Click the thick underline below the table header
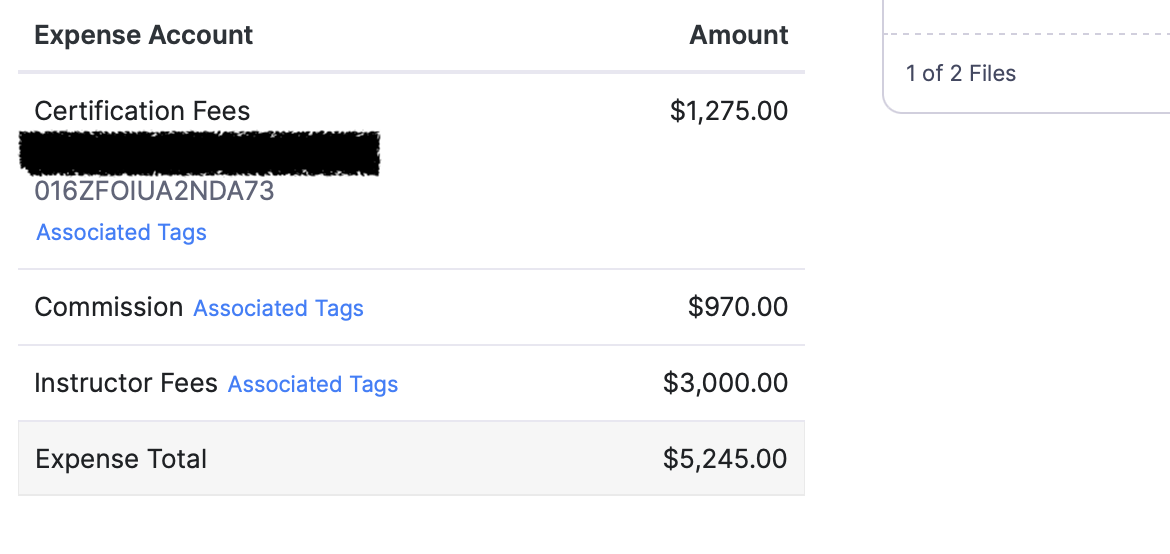 (x=411, y=72)
